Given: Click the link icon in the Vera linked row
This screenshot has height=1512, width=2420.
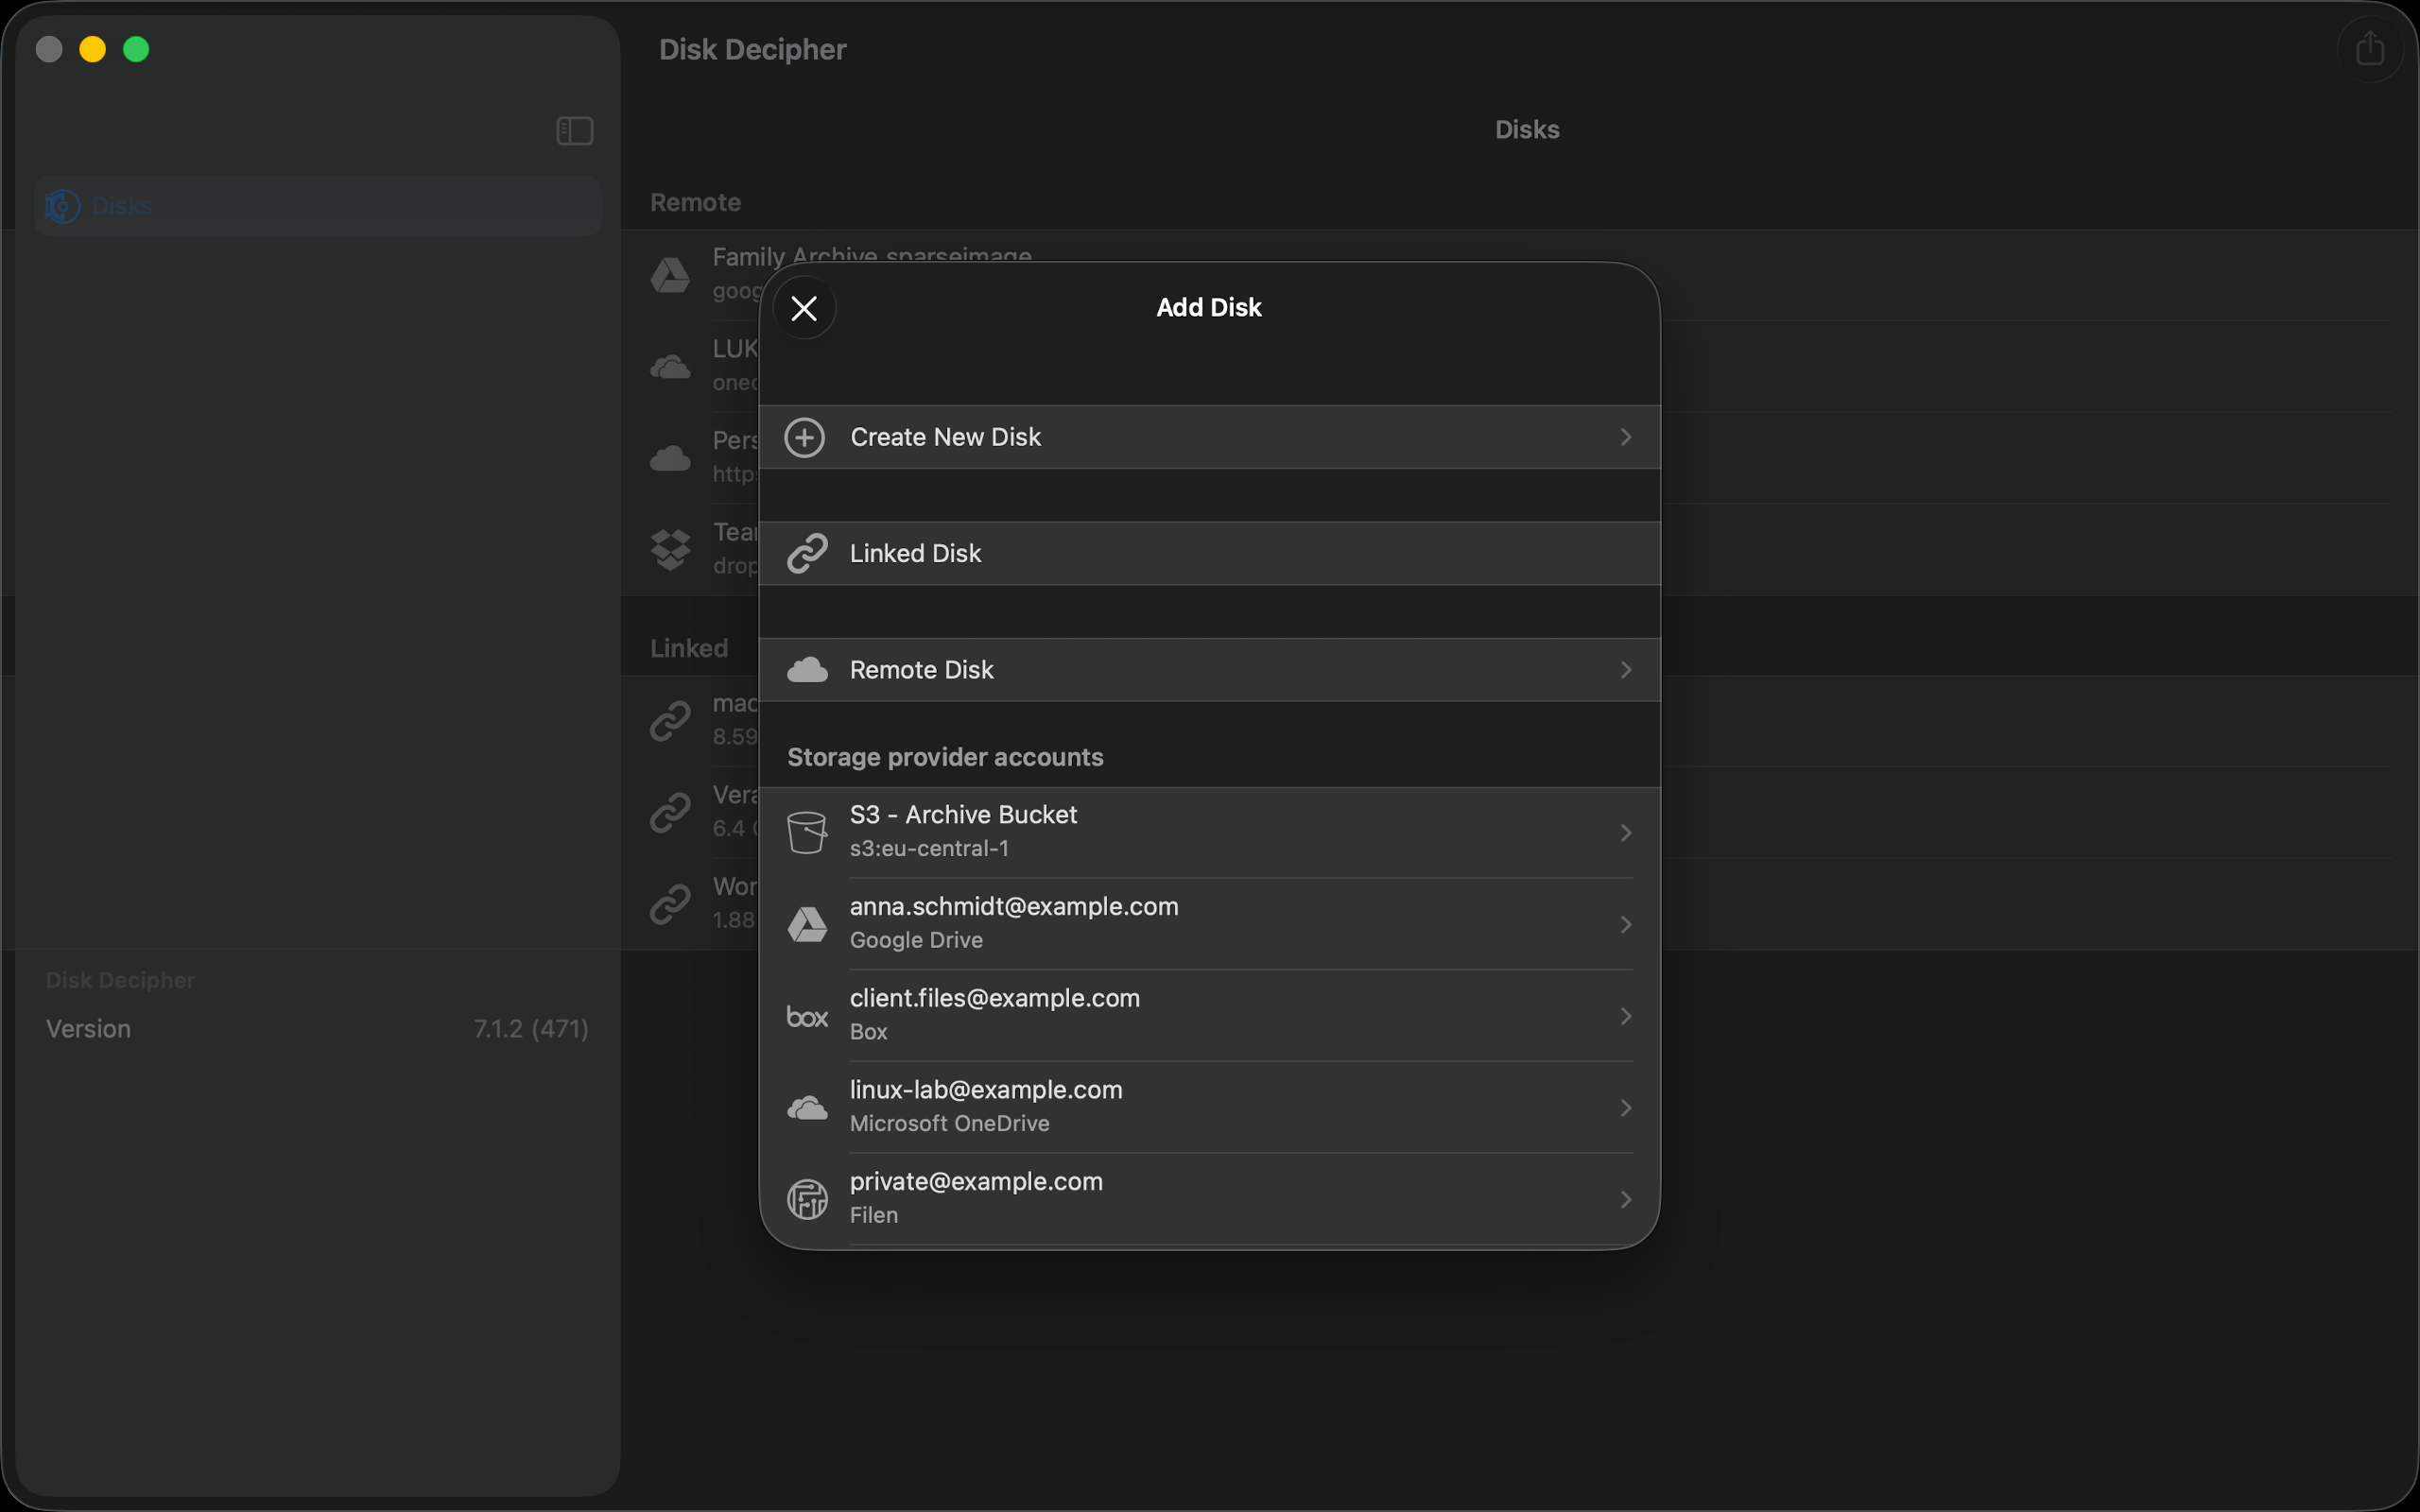Looking at the screenshot, I should point(670,812).
